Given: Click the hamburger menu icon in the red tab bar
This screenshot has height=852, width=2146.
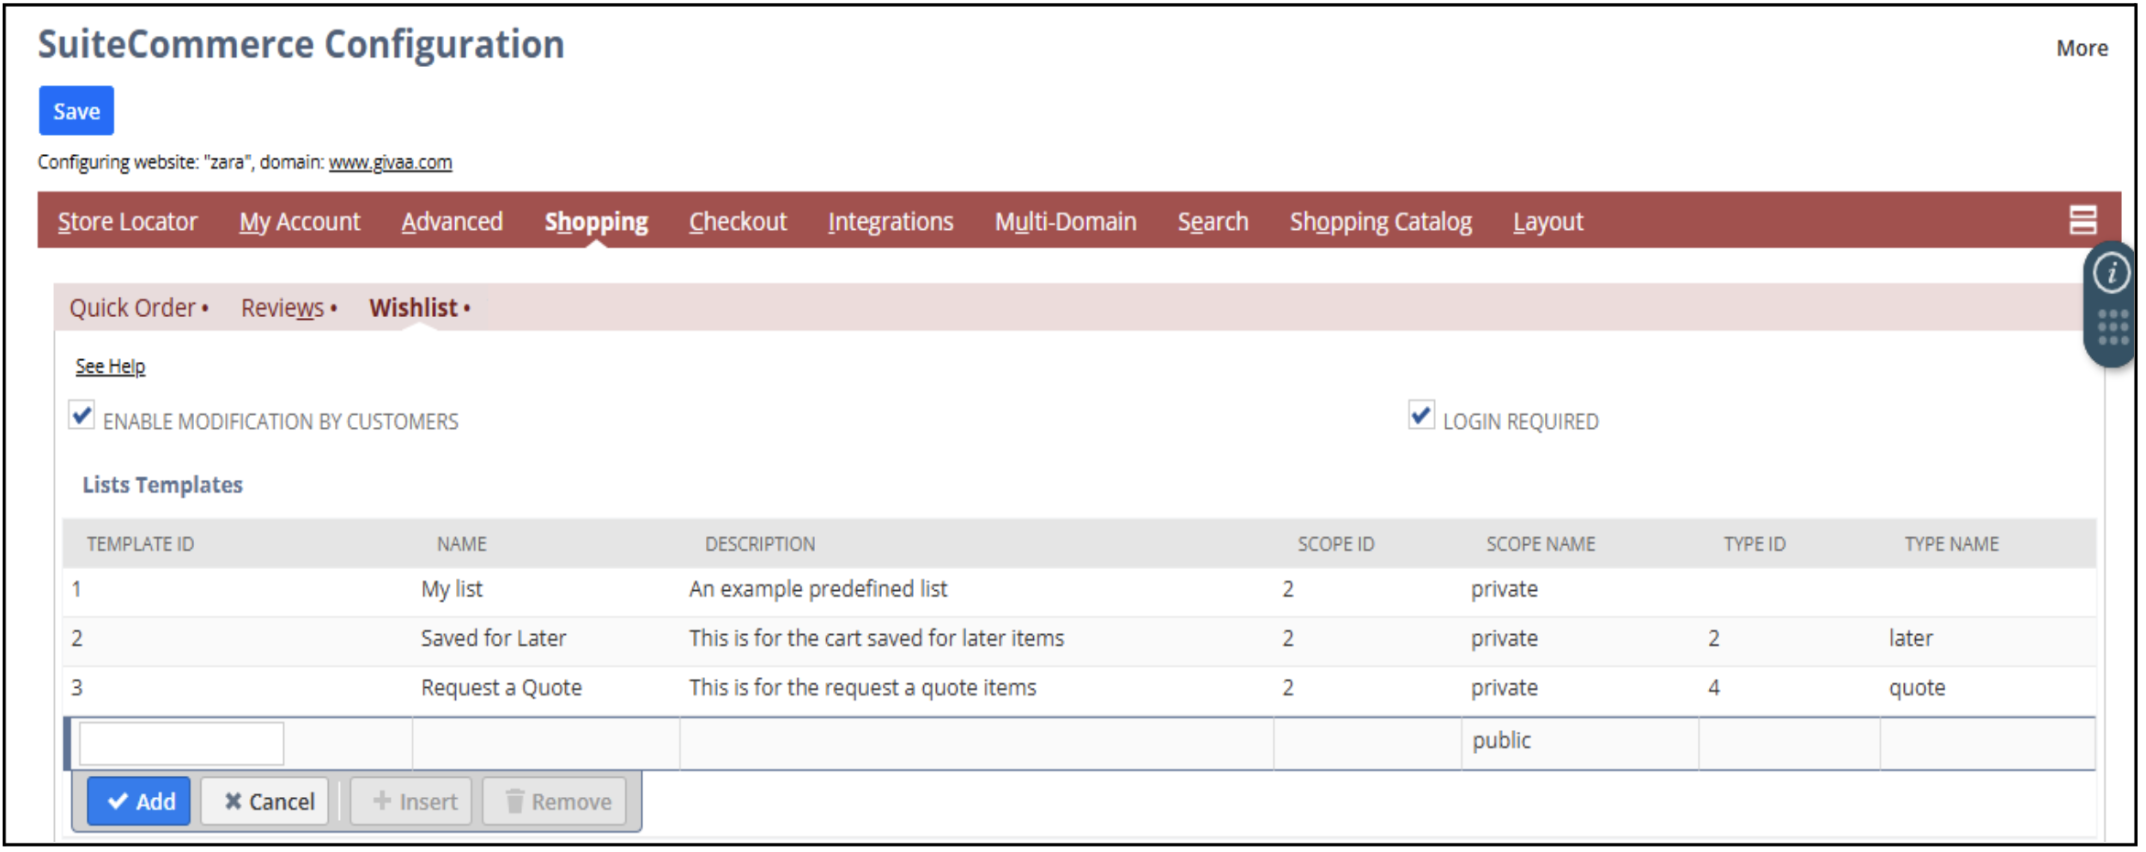Looking at the screenshot, I should (x=2082, y=220).
